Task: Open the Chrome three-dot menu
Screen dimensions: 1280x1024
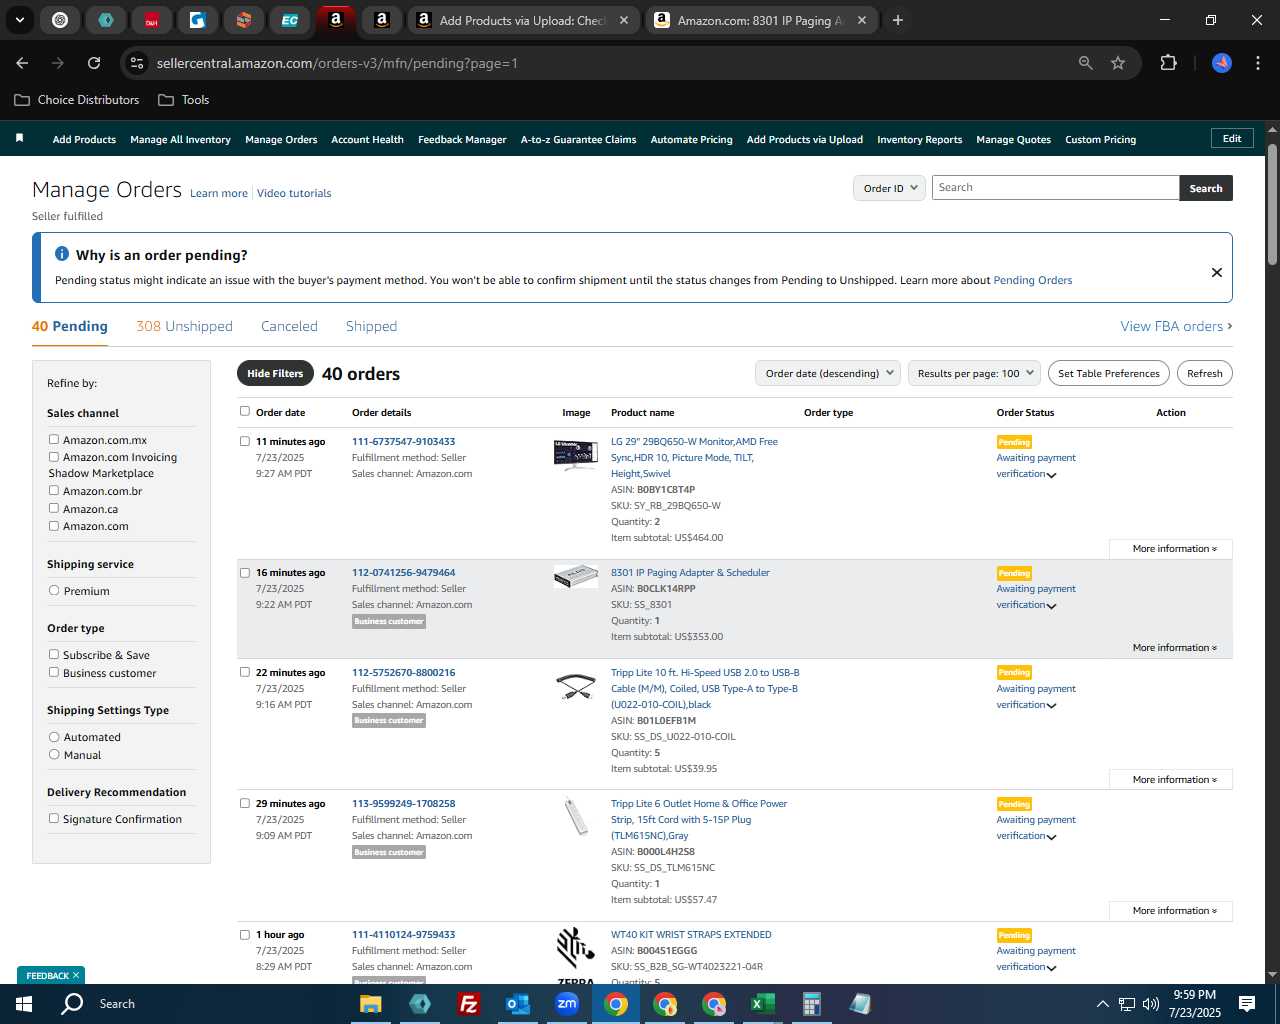Action: [x=1256, y=63]
